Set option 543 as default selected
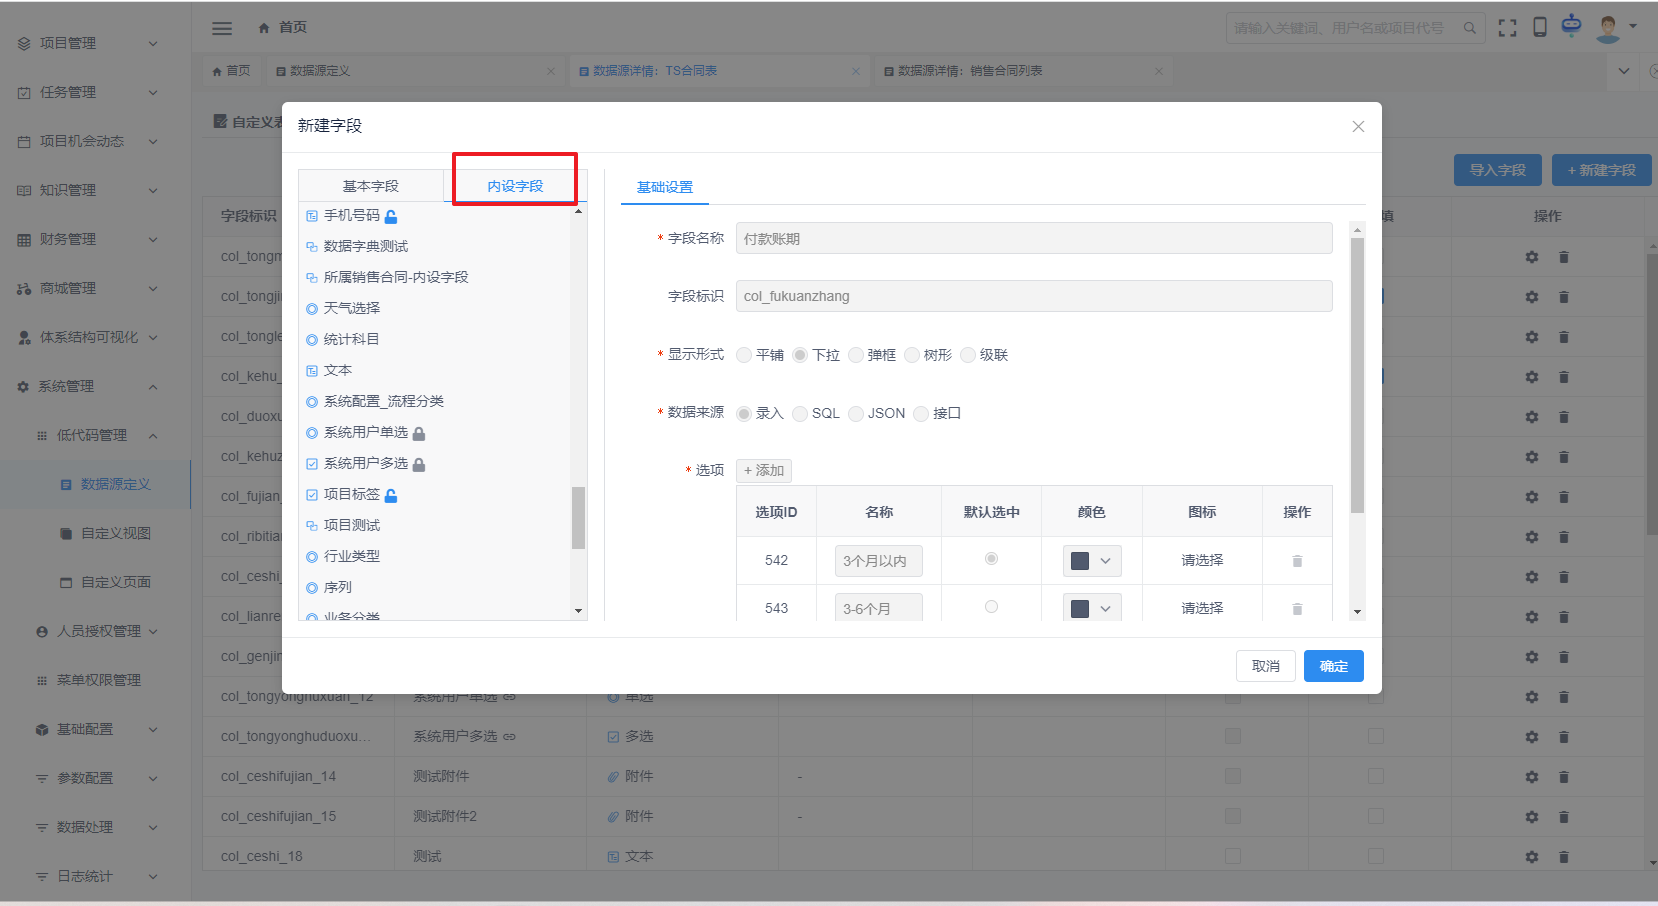The height and width of the screenshot is (906, 1658). (x=991, y=606)
